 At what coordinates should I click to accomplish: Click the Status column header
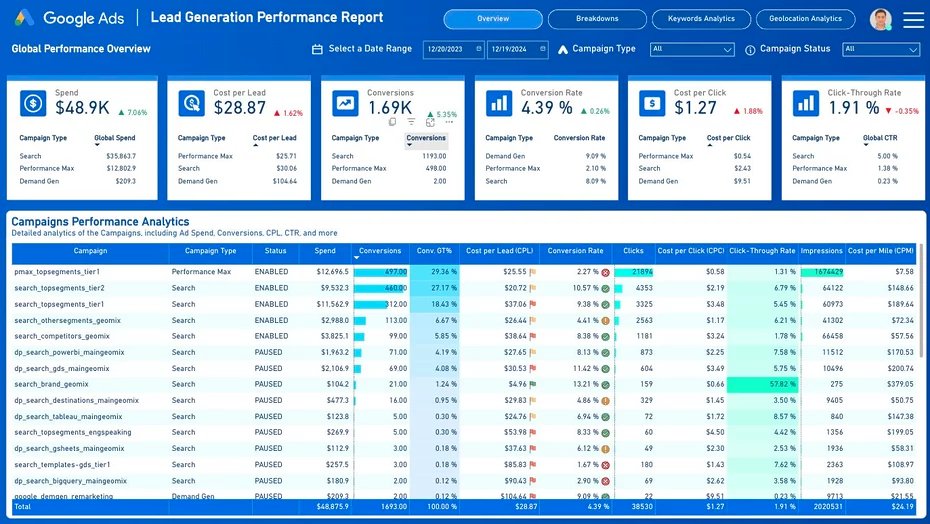275,251
